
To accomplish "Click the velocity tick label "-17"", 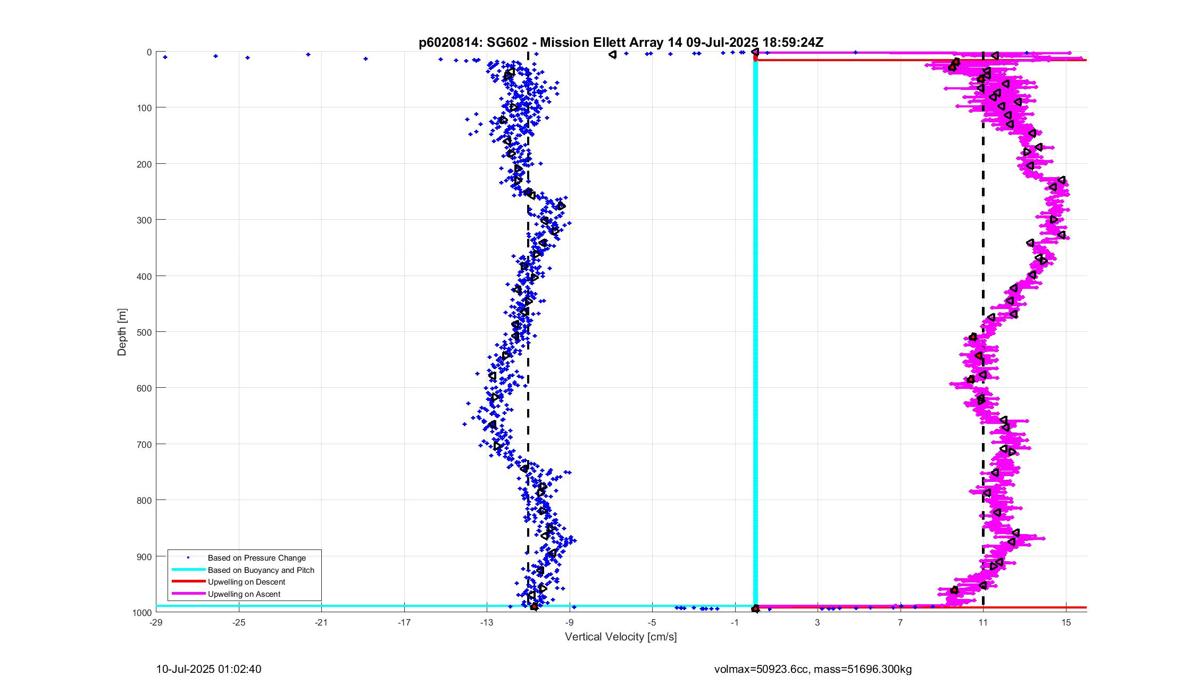I will point(404,622).
